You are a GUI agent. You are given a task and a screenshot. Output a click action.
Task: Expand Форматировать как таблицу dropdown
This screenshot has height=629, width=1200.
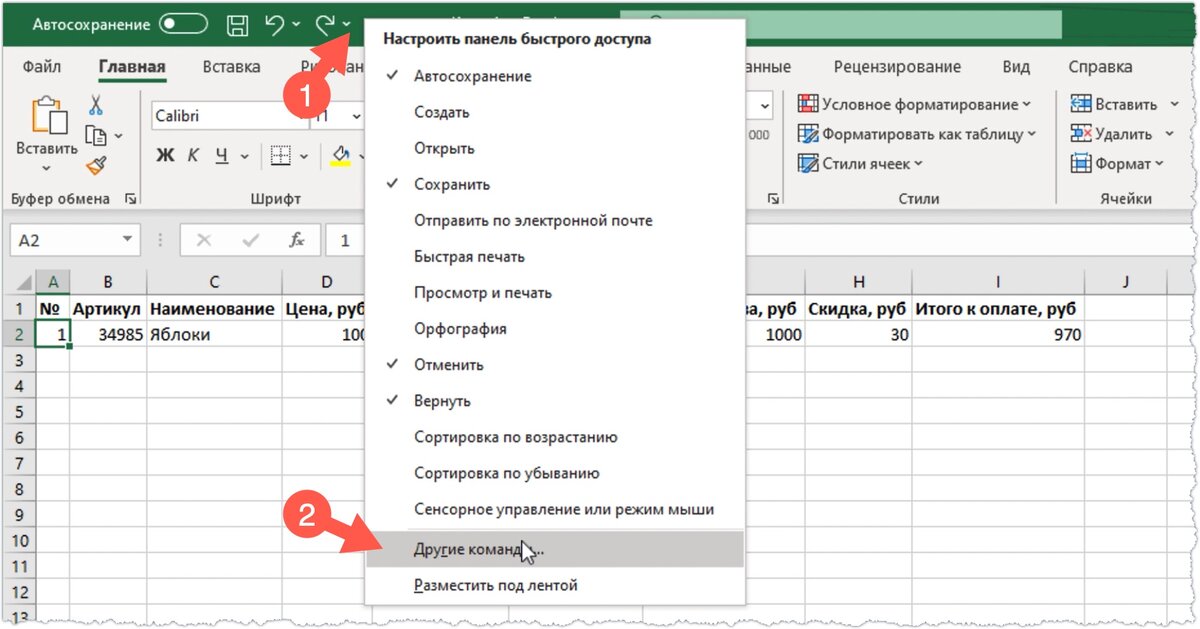1031,134
